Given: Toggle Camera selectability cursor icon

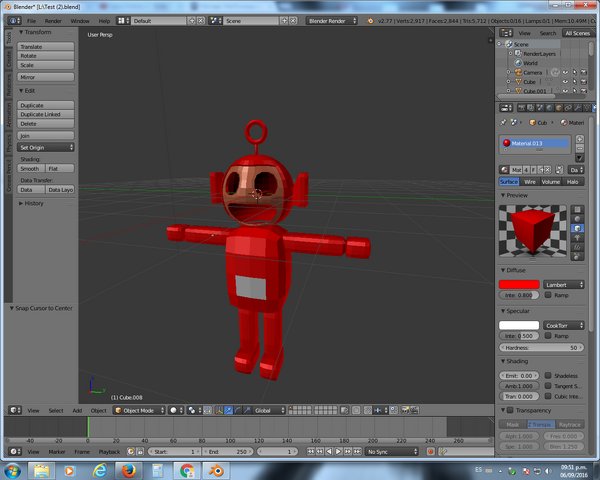Looking at the screenshot, I should coord(575,72).
